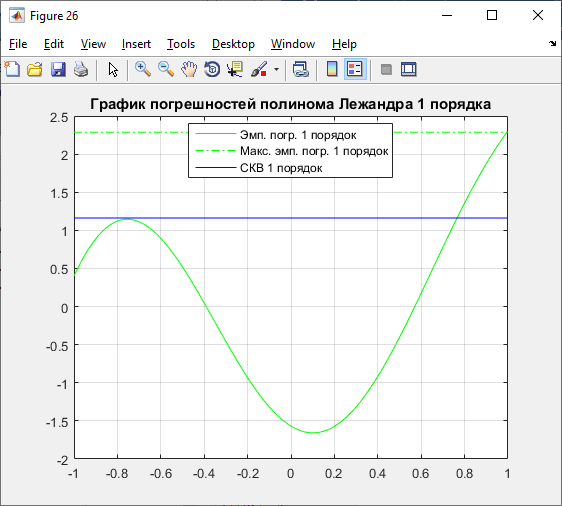Open the Brush color dropdown arrow
The height and width of the screenshot is (506, 562).
tap(276, 69)
